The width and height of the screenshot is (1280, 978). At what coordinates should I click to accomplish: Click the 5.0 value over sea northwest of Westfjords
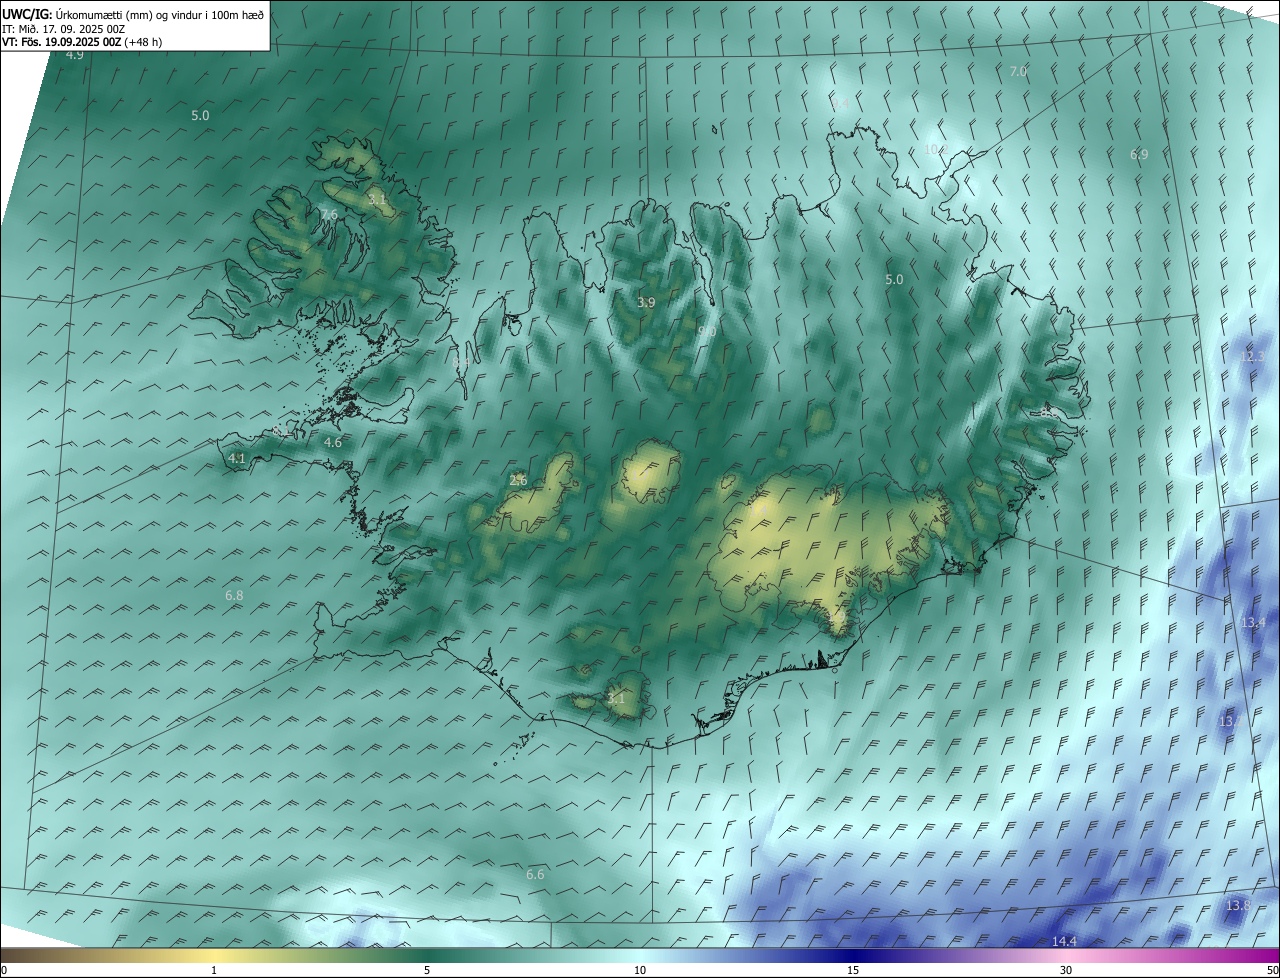200,116
